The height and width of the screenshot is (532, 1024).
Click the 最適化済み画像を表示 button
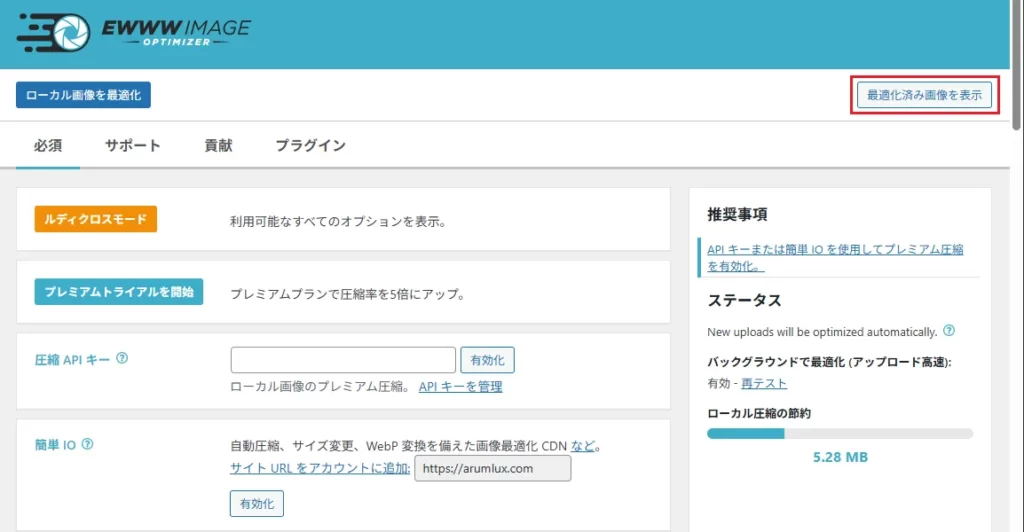pos(924,95)
